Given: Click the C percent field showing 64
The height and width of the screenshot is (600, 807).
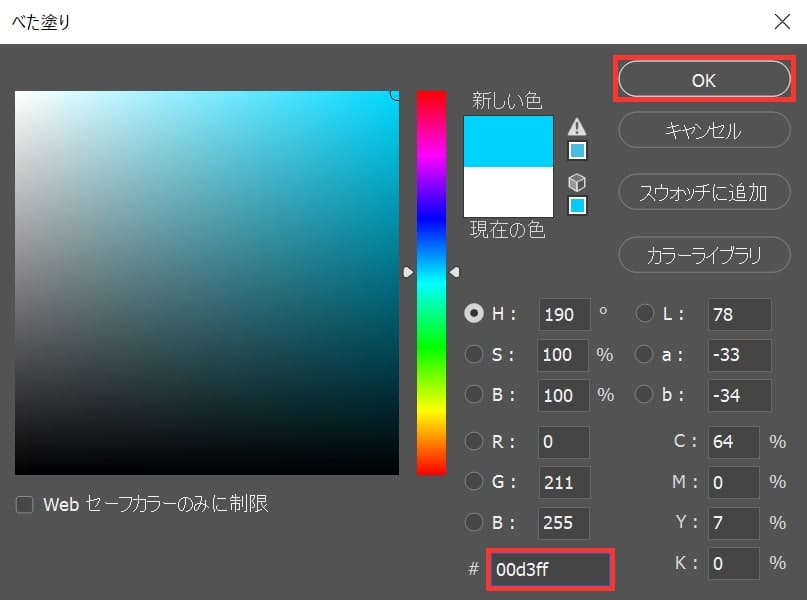Looking at the screenshot, I should point(733,442).
